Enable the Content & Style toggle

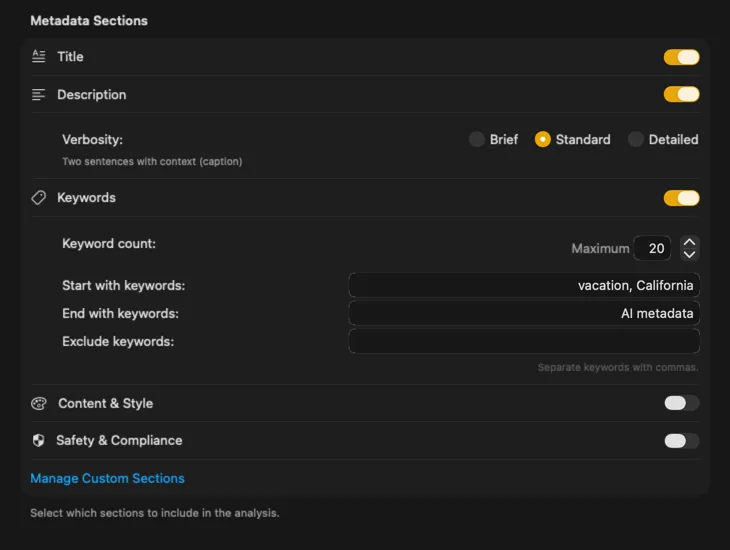click(682, 403)
